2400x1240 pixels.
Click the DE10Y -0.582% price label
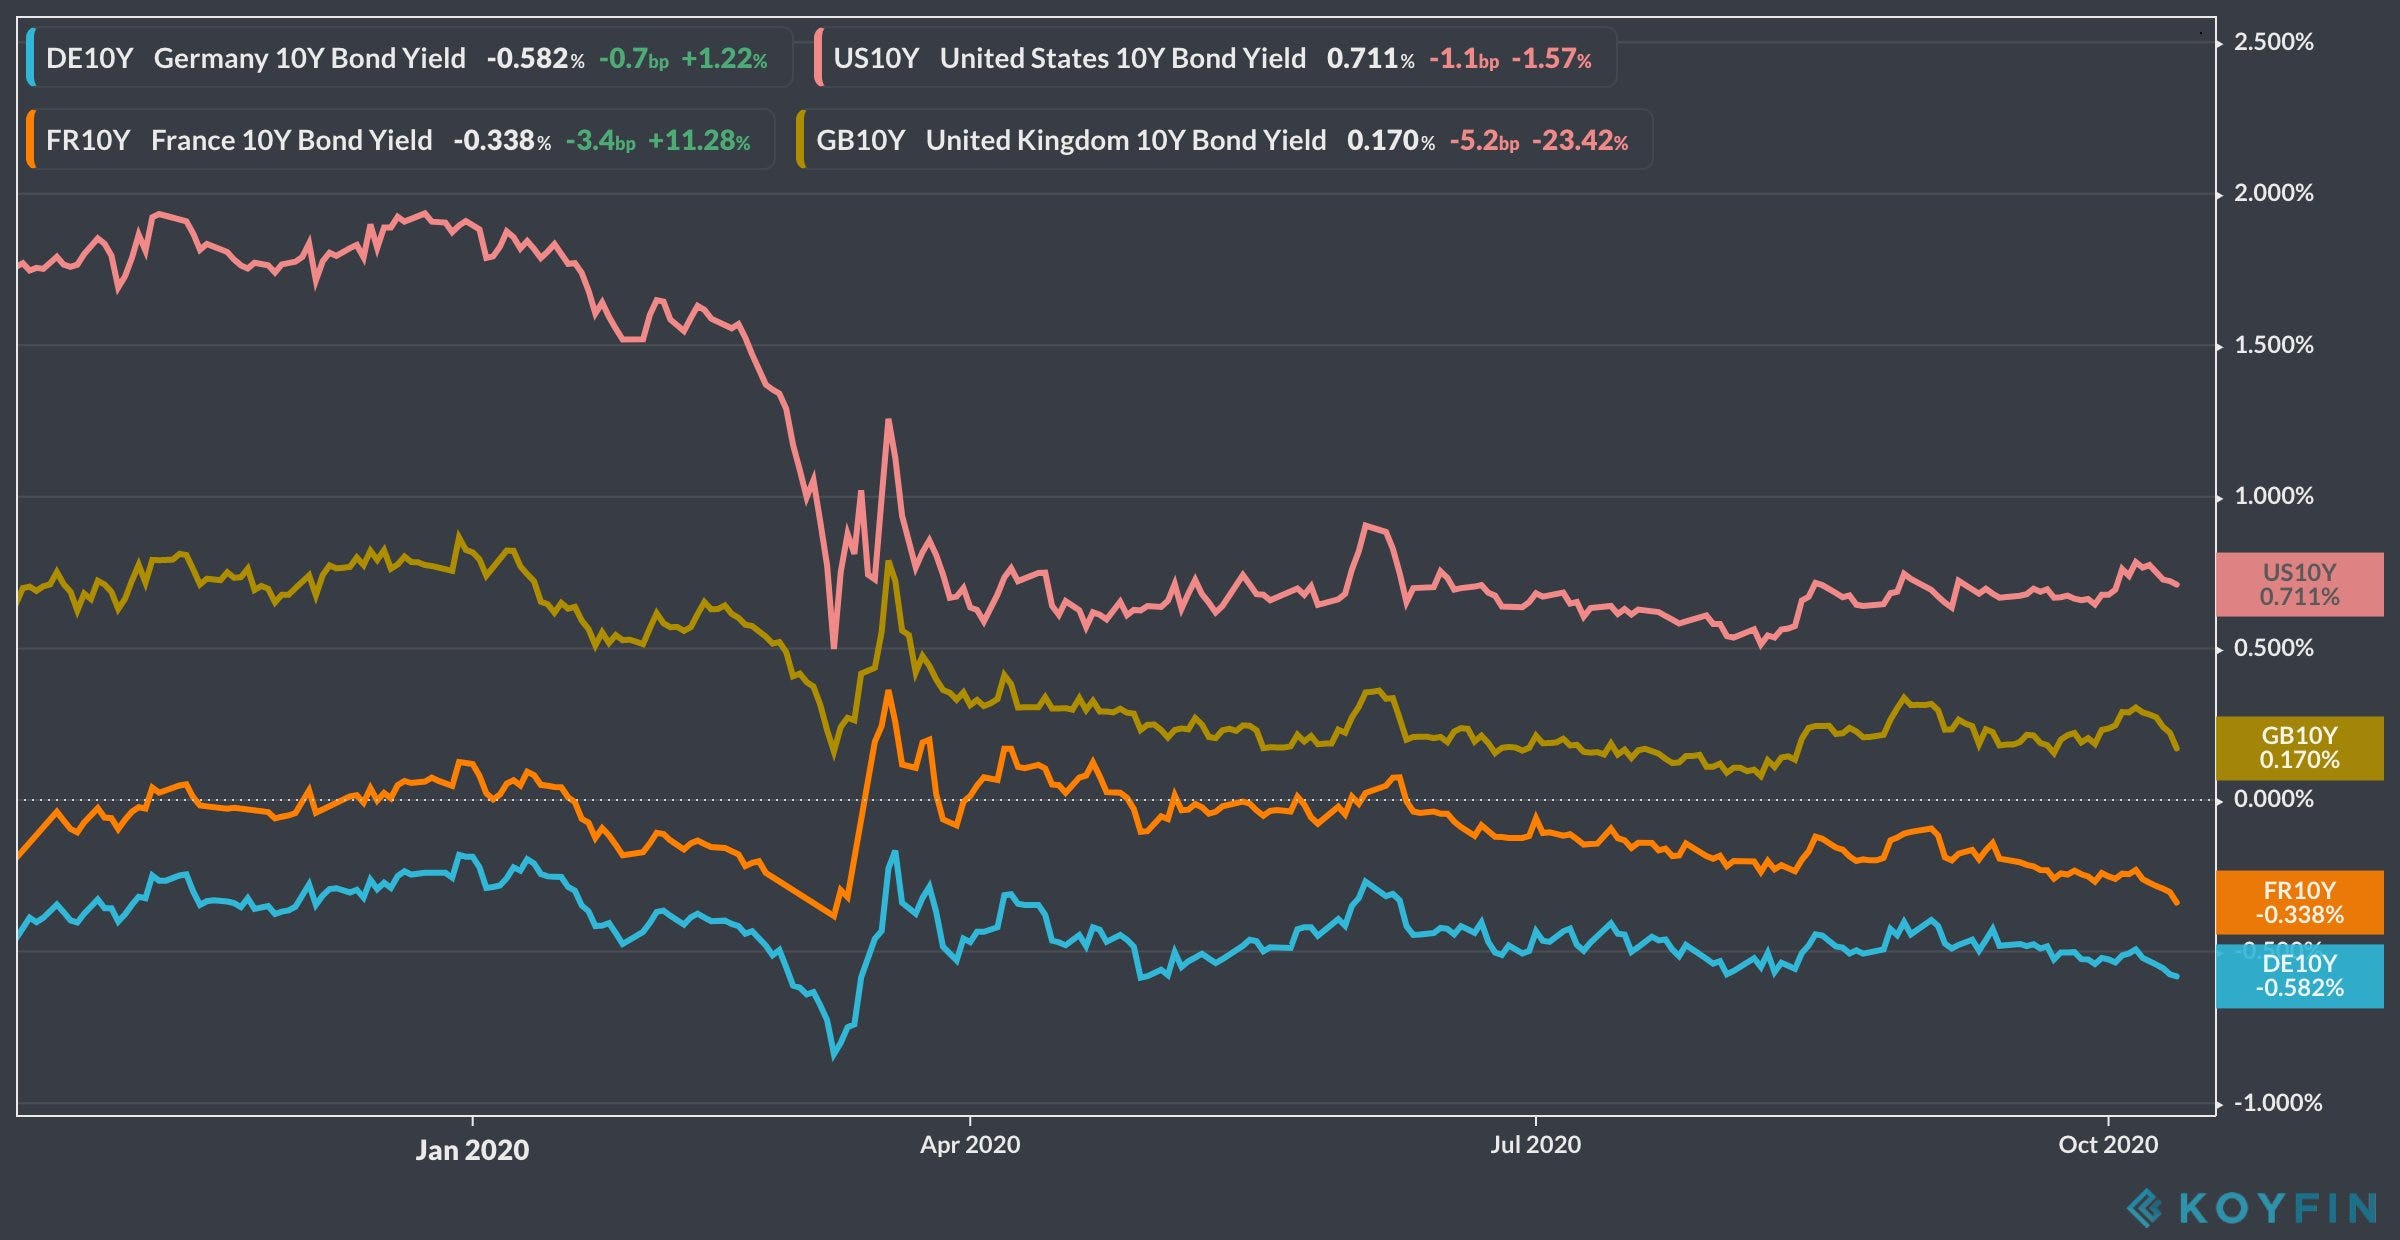coord(2299,976)
